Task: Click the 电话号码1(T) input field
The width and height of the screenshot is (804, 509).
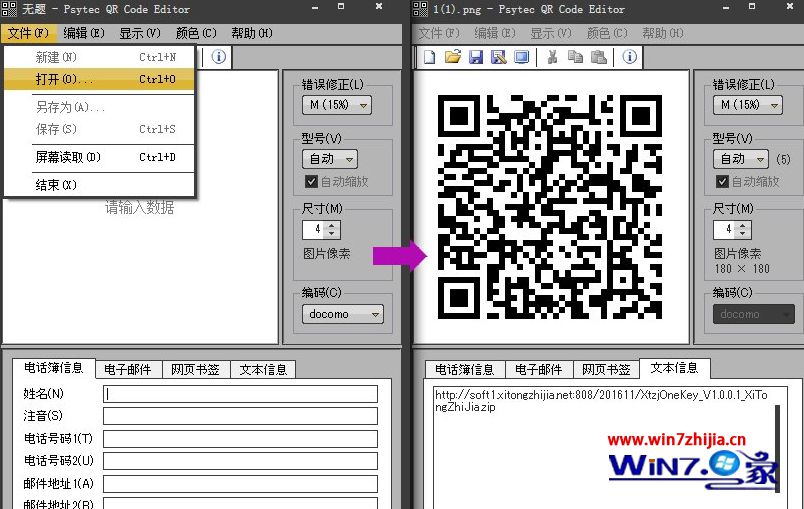Action: [240, 439]
